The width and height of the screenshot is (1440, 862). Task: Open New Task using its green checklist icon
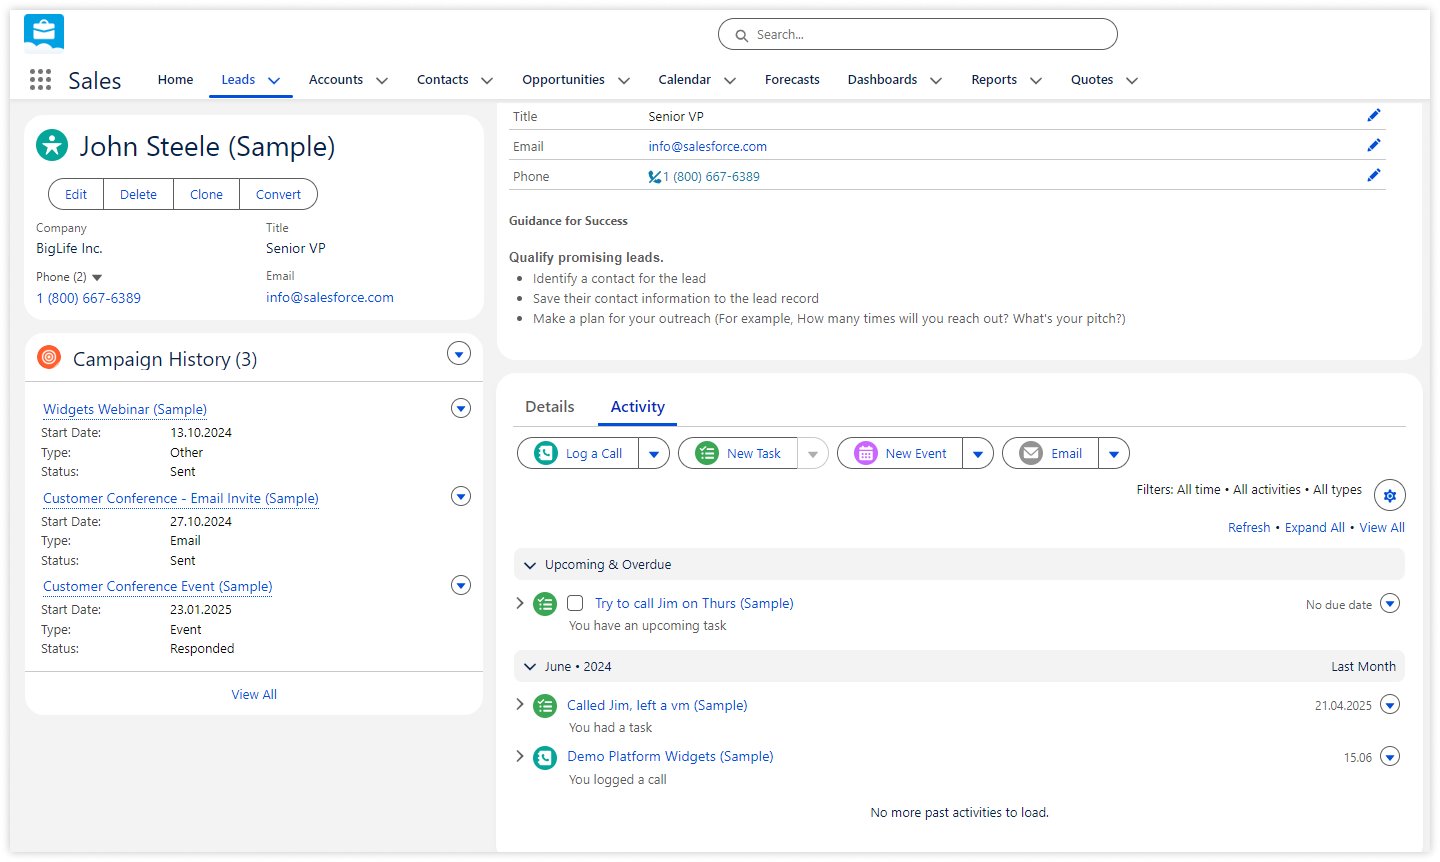pyautogui.click(x=706, y=453)
